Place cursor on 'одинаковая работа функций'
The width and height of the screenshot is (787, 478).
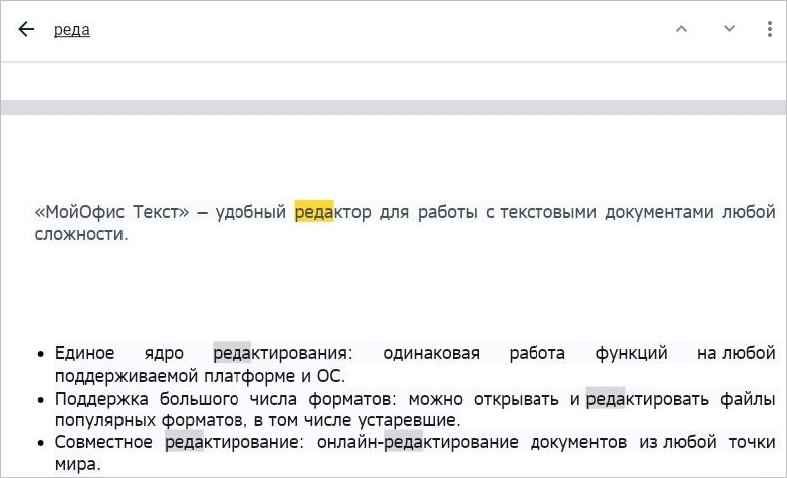point(525,353)
